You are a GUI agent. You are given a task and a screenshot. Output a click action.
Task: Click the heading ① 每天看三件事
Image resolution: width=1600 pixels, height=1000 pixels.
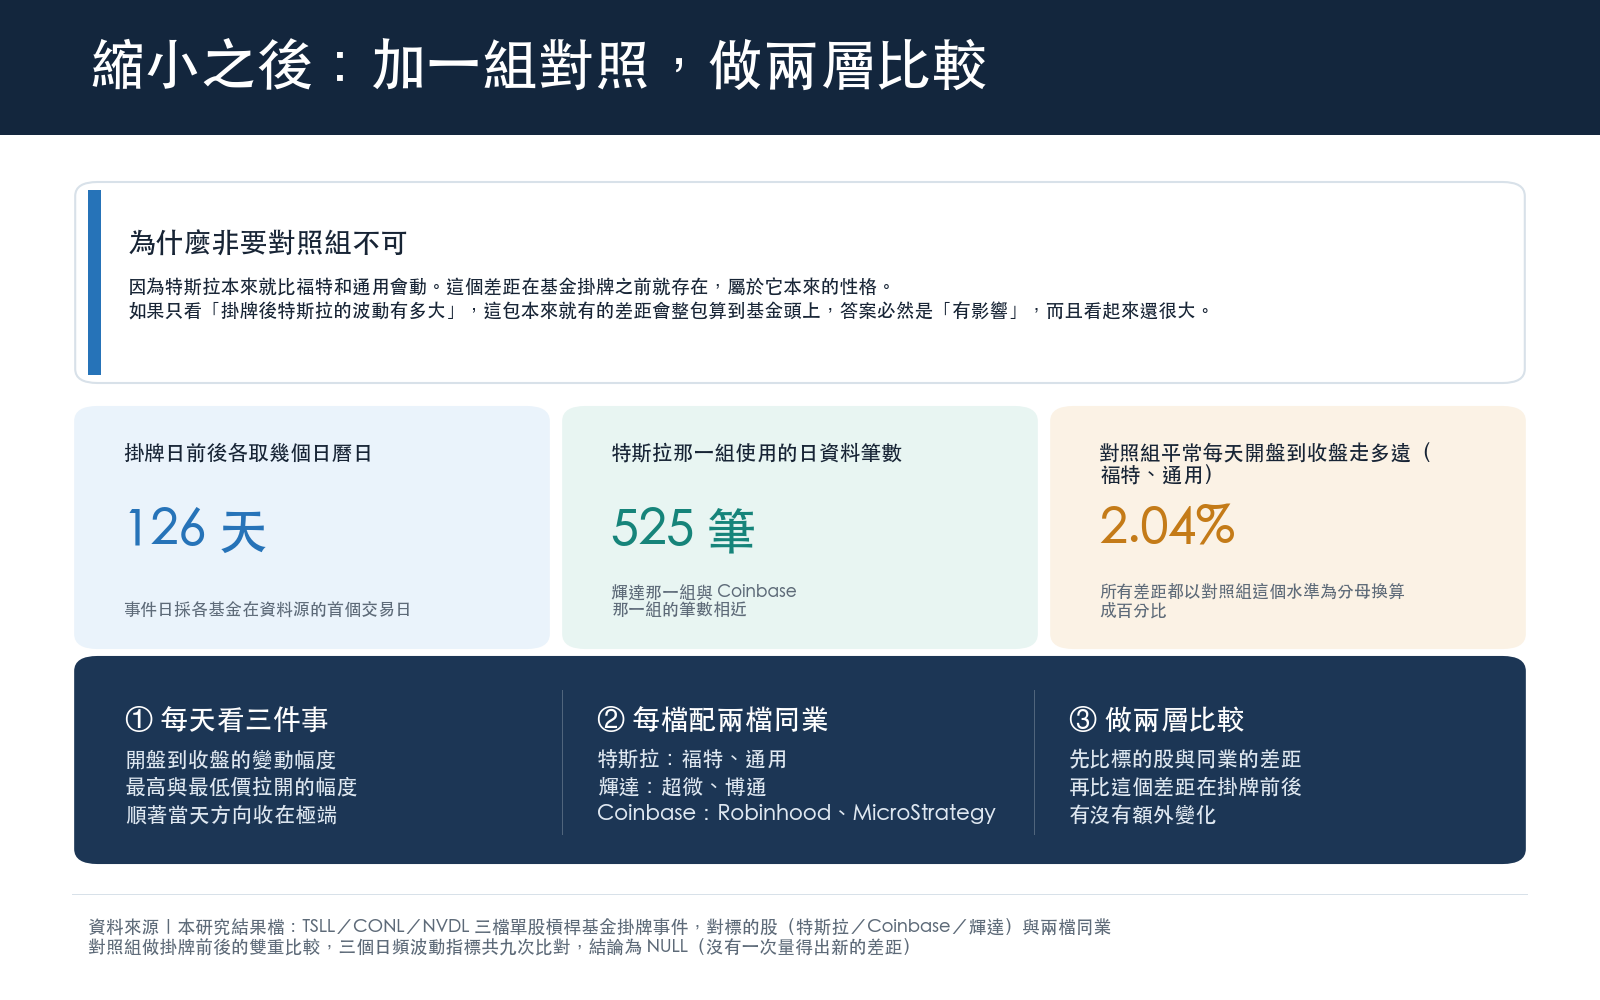pyautogui.click(x=227, y=719)
